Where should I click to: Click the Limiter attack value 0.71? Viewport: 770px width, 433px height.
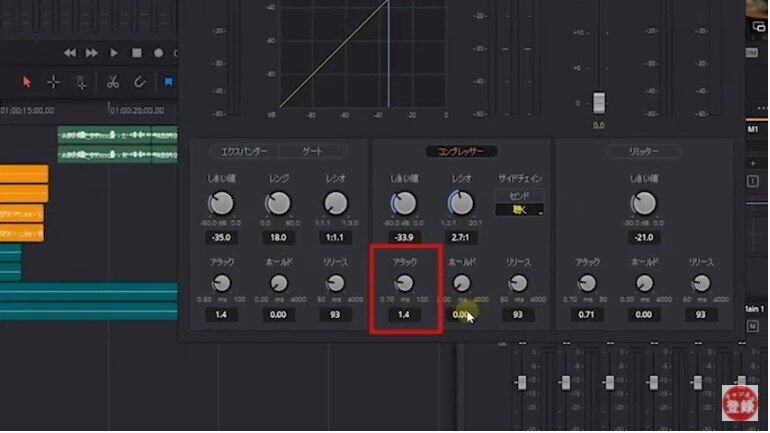(x=586, y=315)
